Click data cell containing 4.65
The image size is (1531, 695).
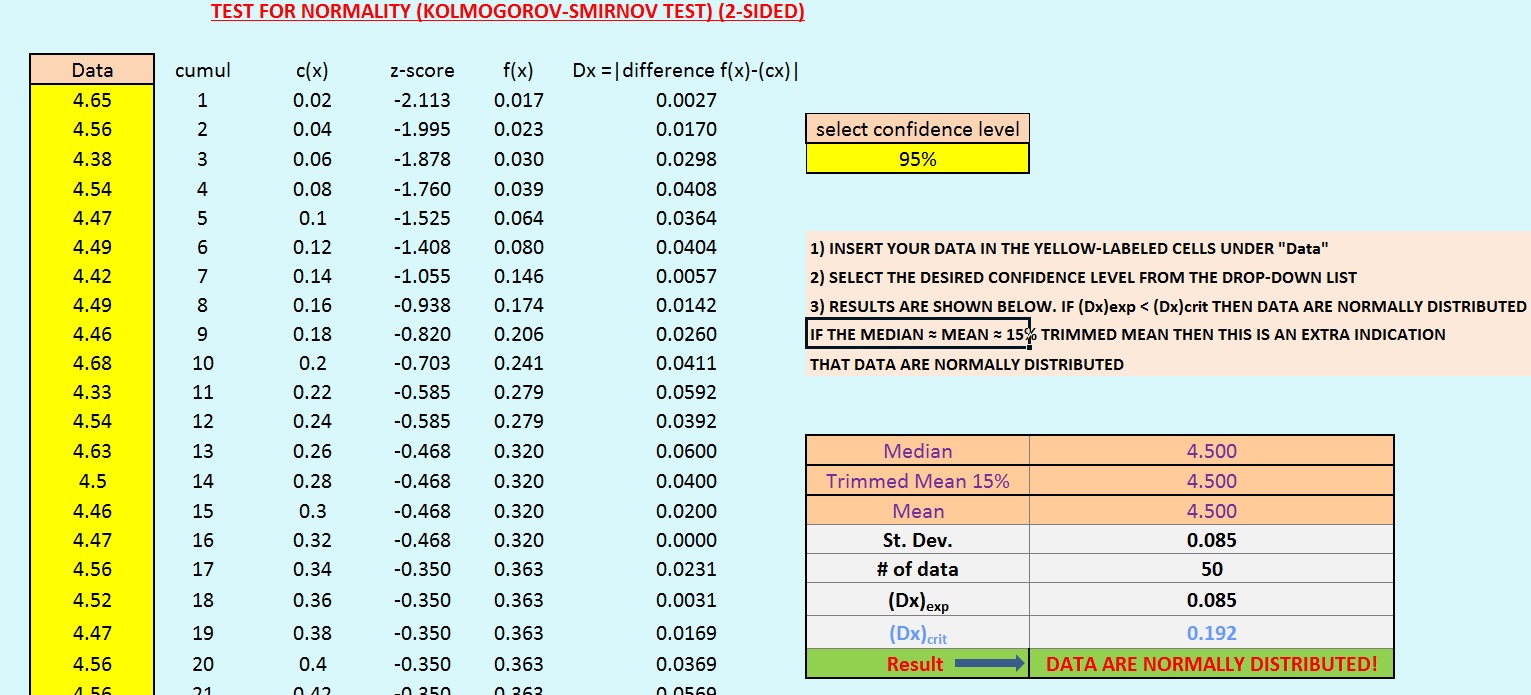92,100
